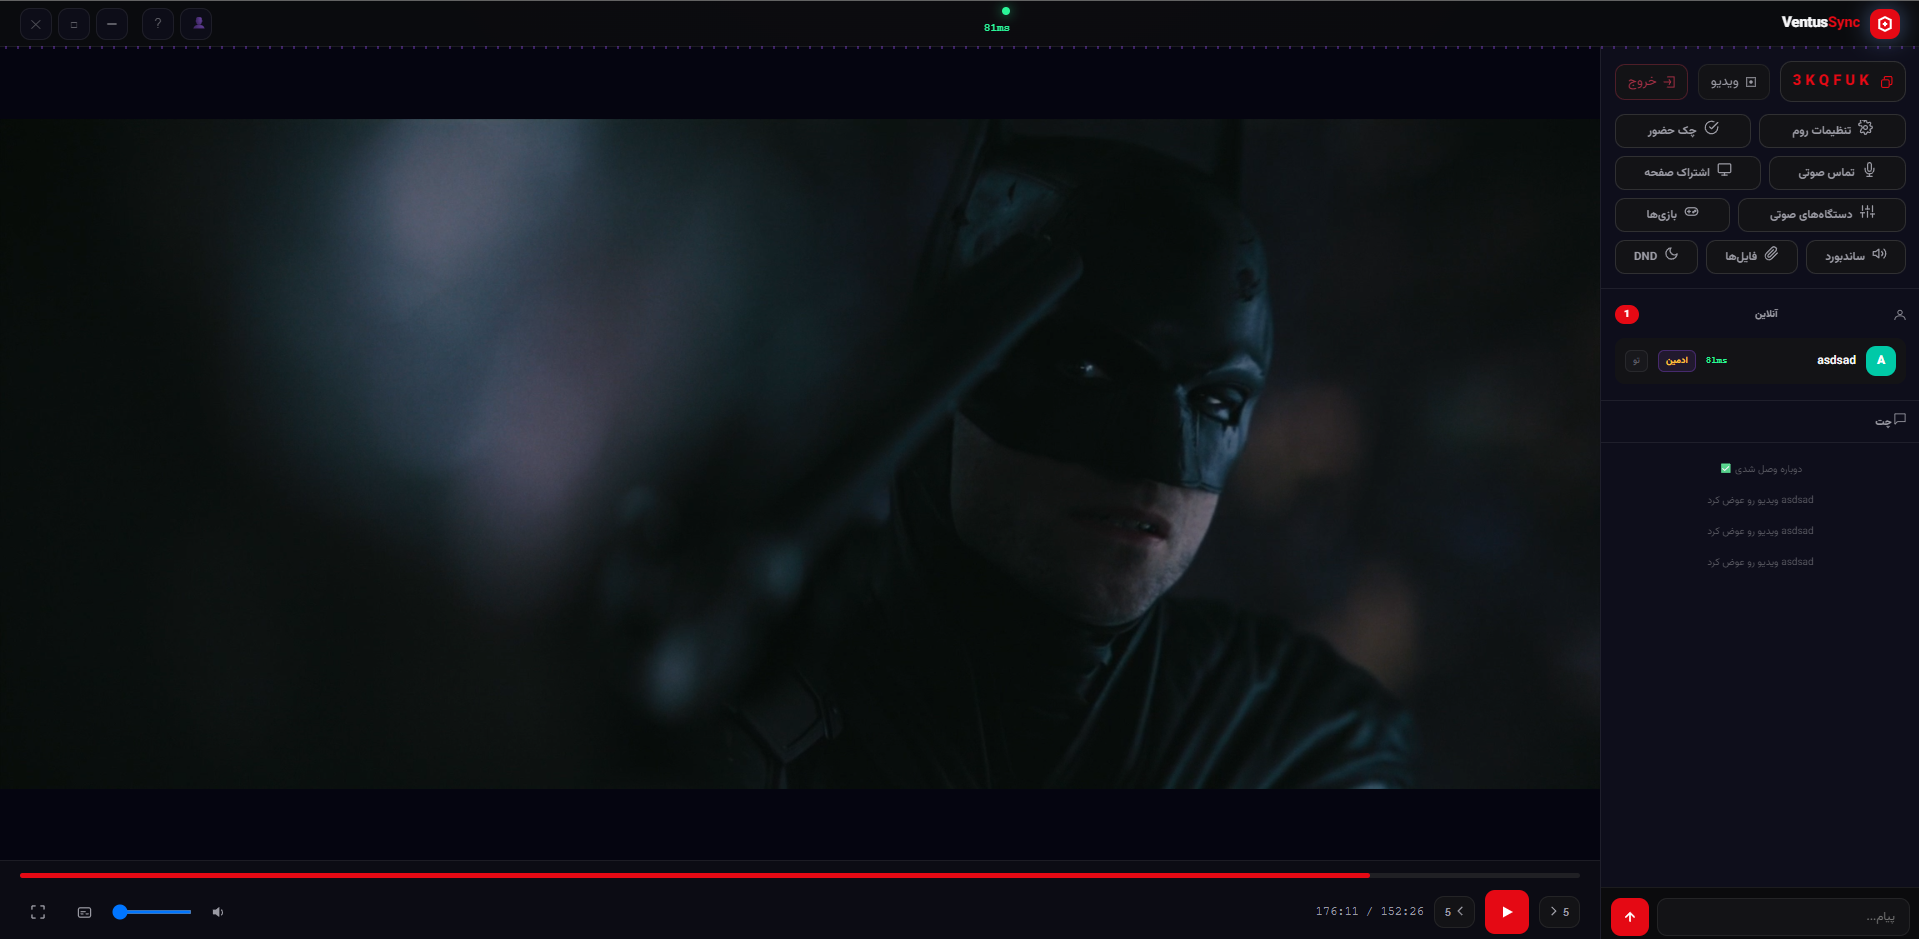Click the آنلاین online header
Image resolution: width=1919 pixels, height=939 pixels.
[x=1766, y=314]
